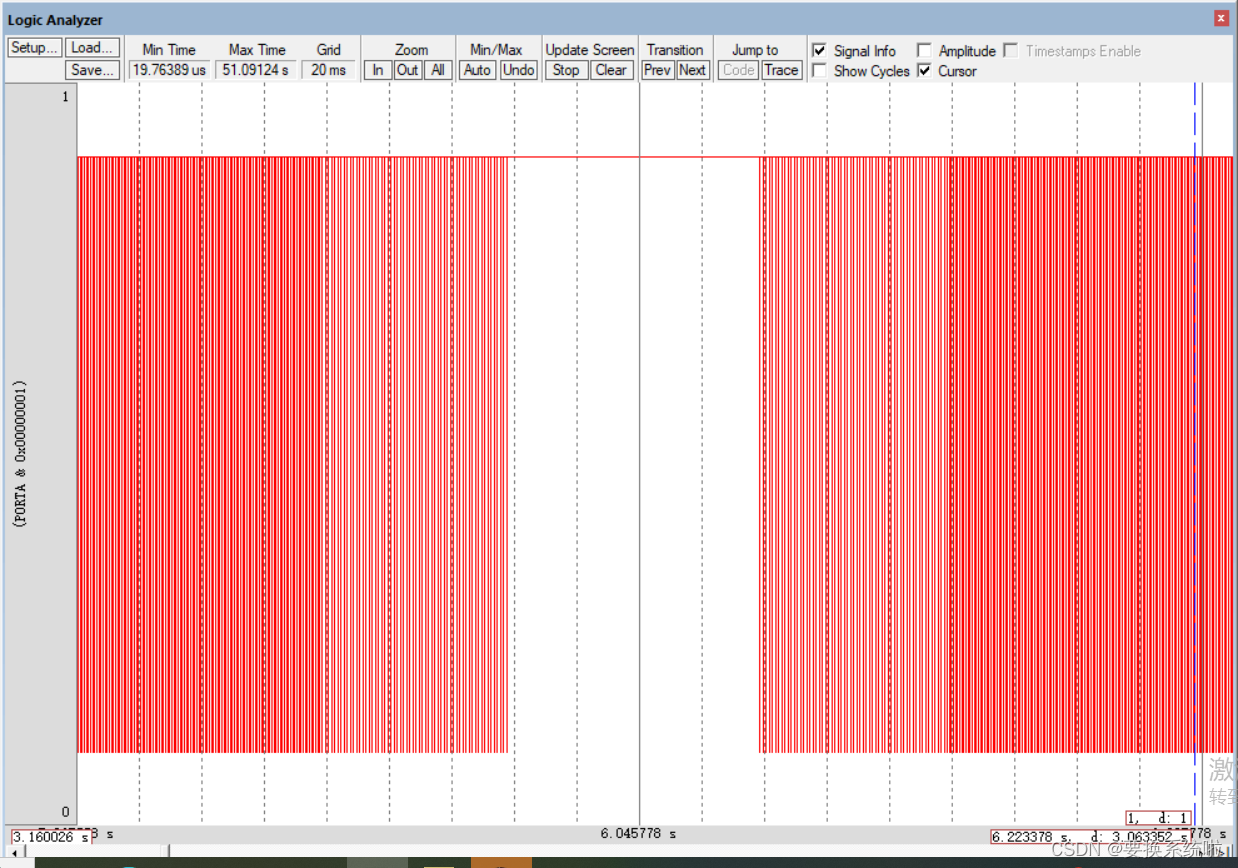Click the horizontal scrollbar left arrow
This screenshot has height=868, width=1238.
tap(15, 852)
